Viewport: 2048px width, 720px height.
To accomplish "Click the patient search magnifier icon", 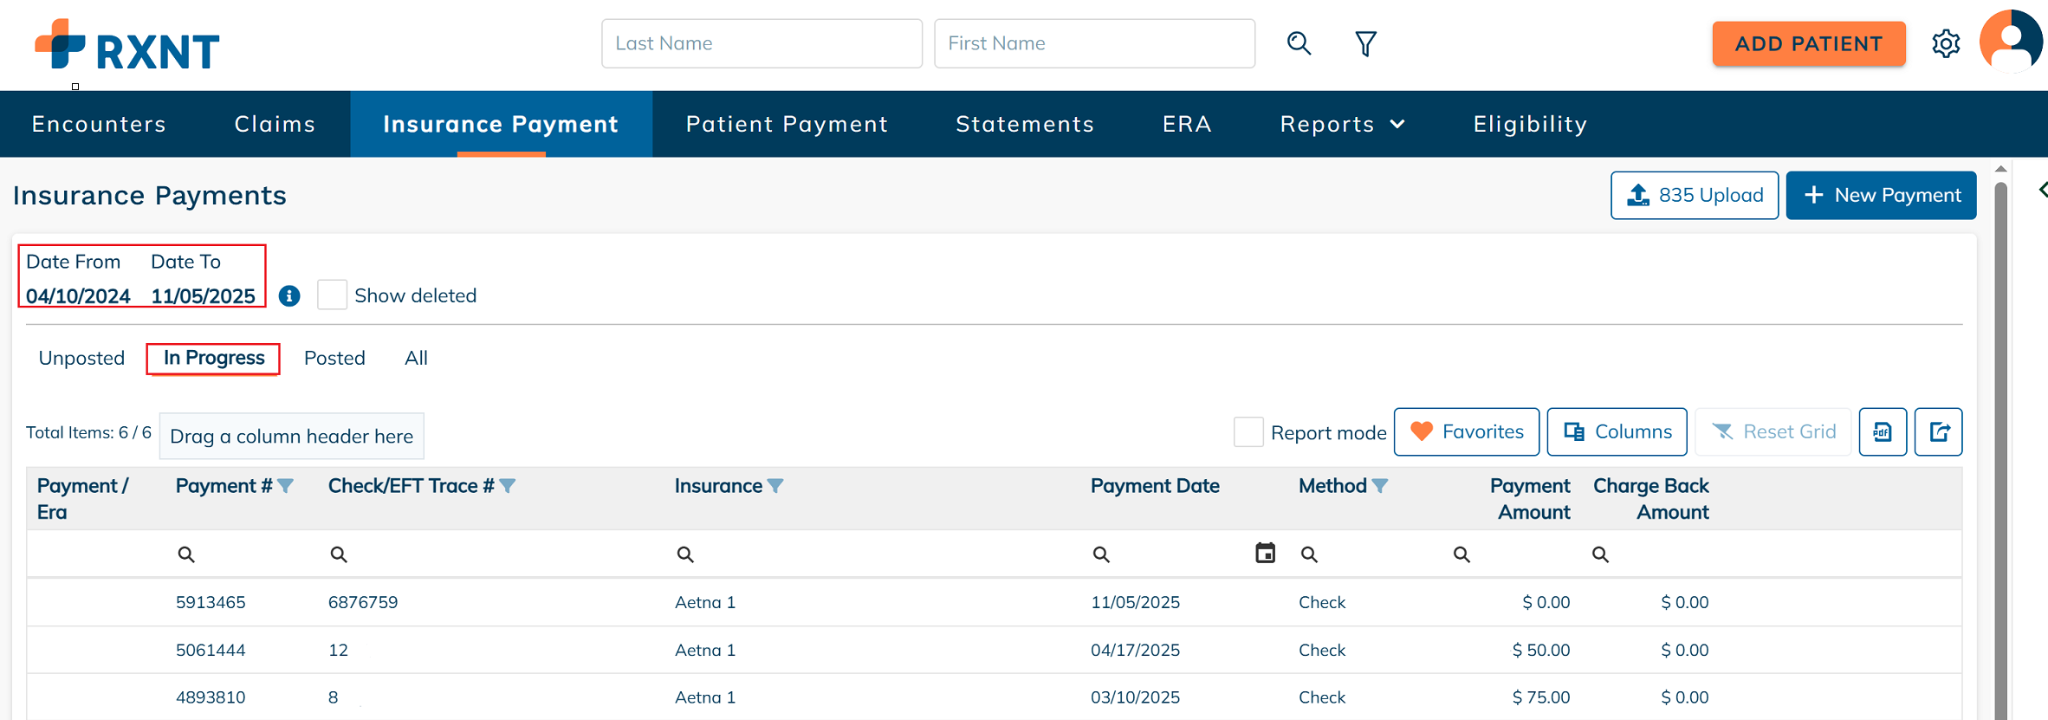I will click(1298, 43).
